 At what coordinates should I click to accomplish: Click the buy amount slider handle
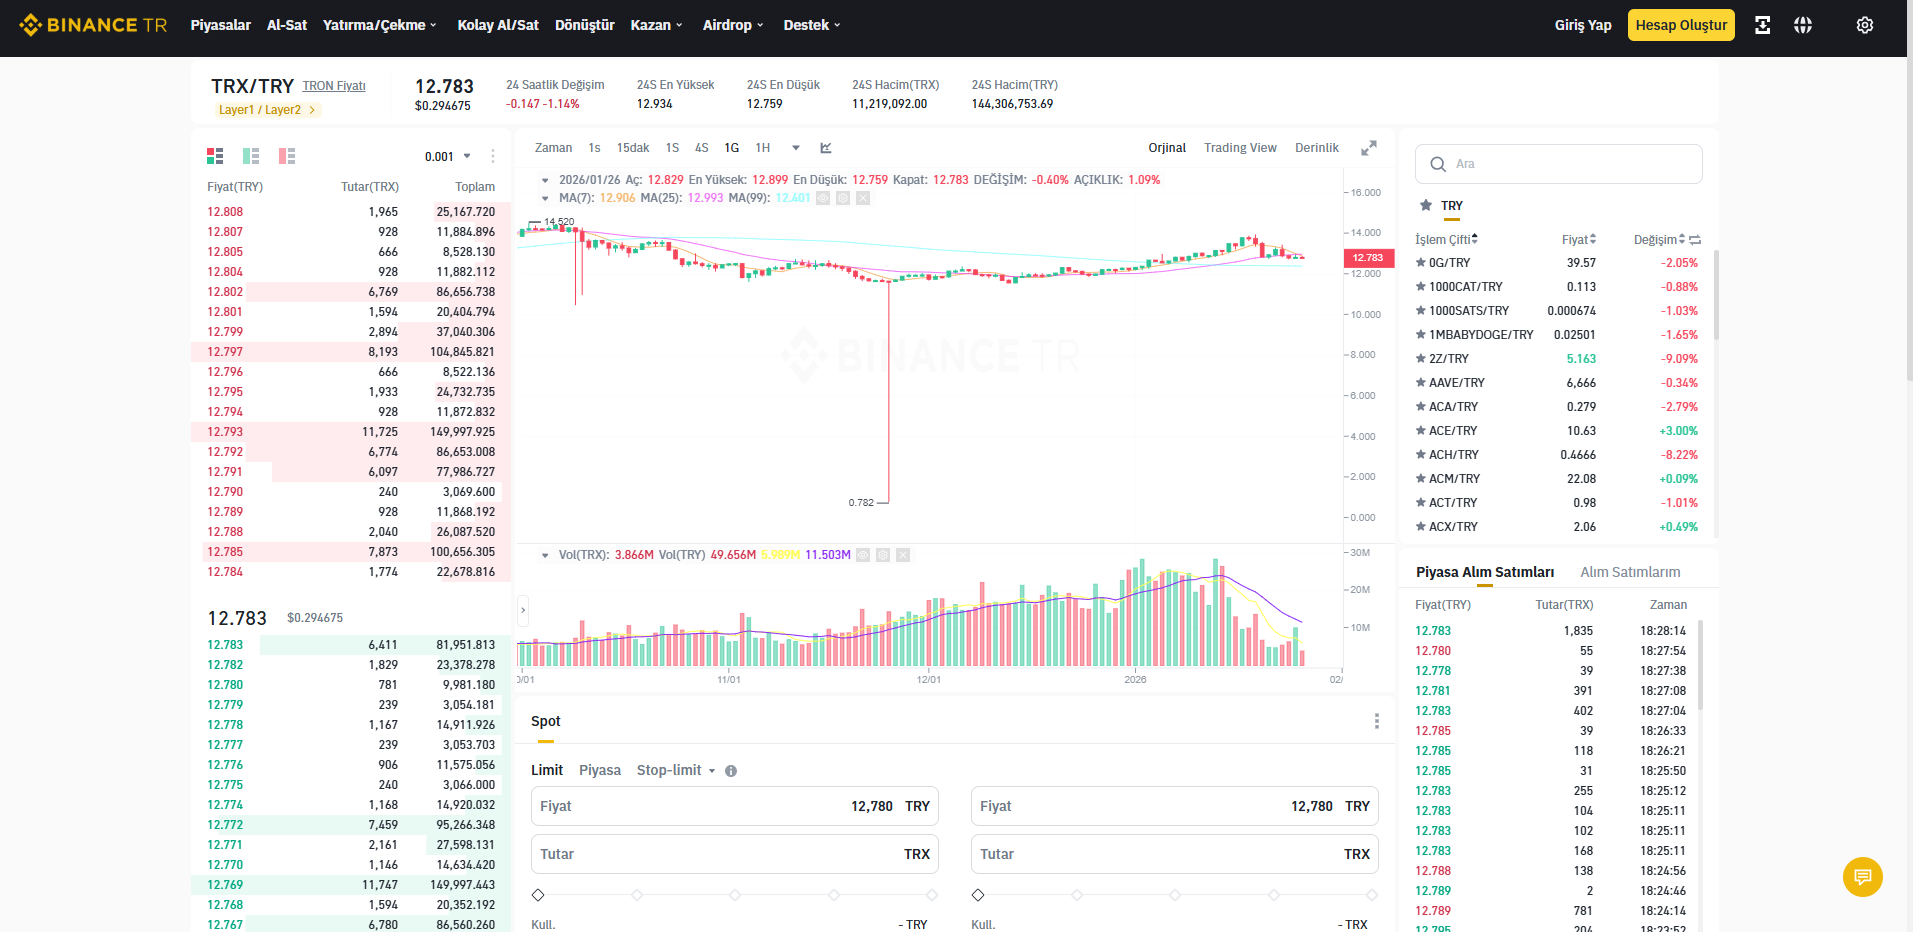click(538, 895)
